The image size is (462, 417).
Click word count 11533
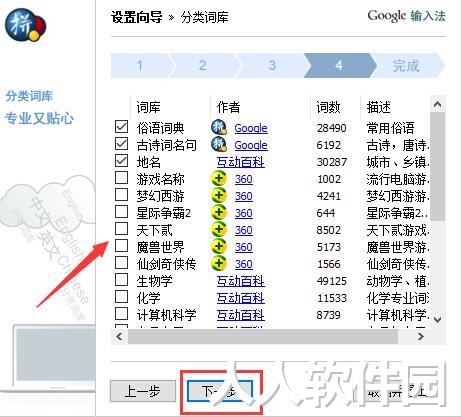[x=332, y=298]
